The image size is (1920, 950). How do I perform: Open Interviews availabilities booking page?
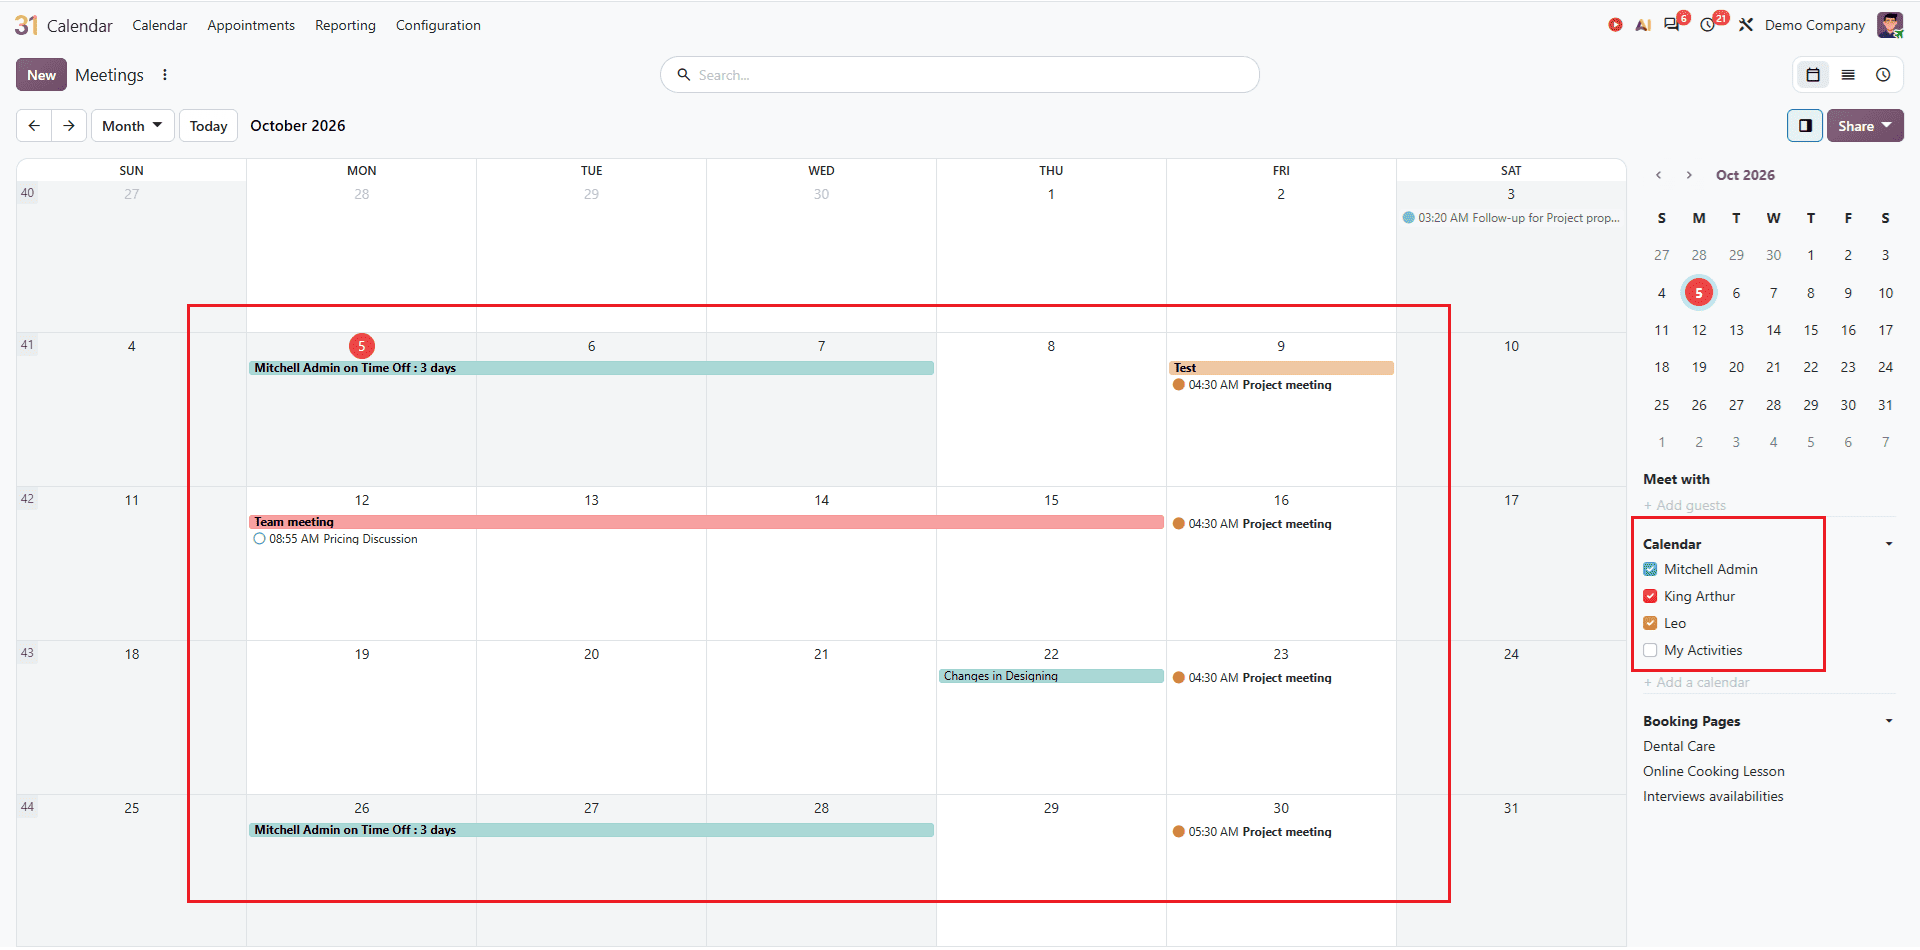tap(1713, 796)
